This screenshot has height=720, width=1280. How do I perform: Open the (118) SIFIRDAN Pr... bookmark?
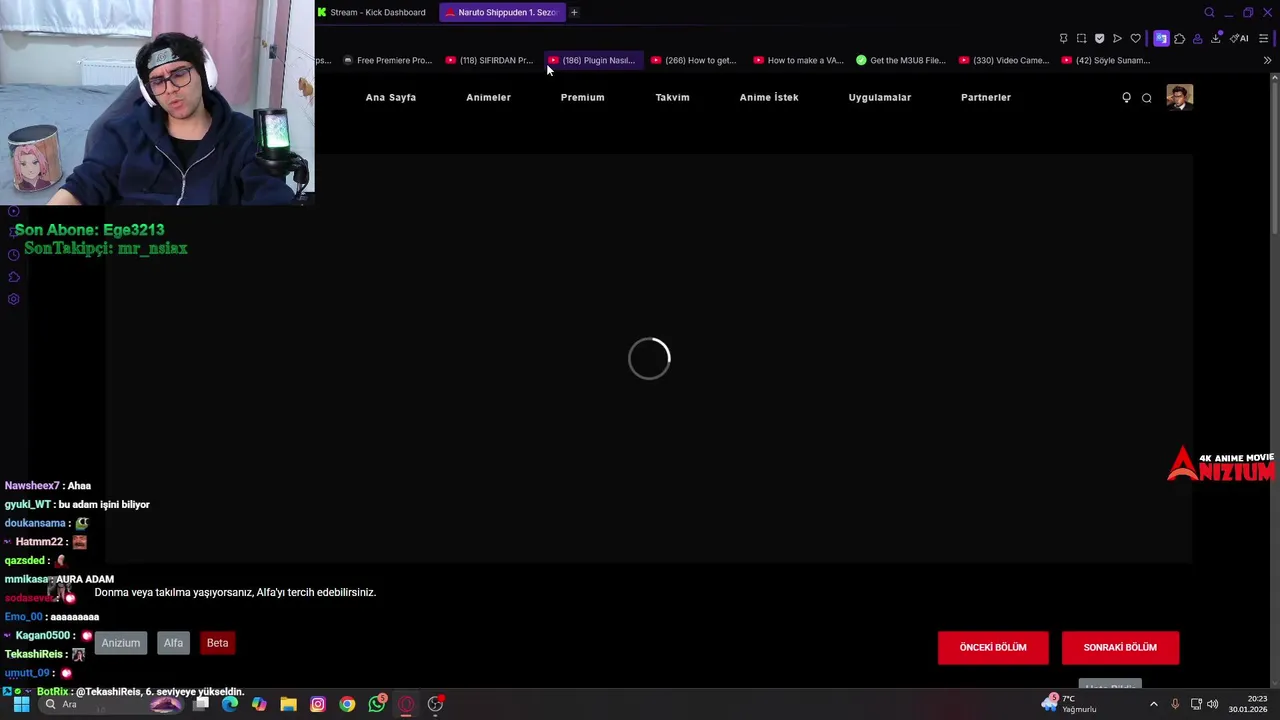coord(490,60)
